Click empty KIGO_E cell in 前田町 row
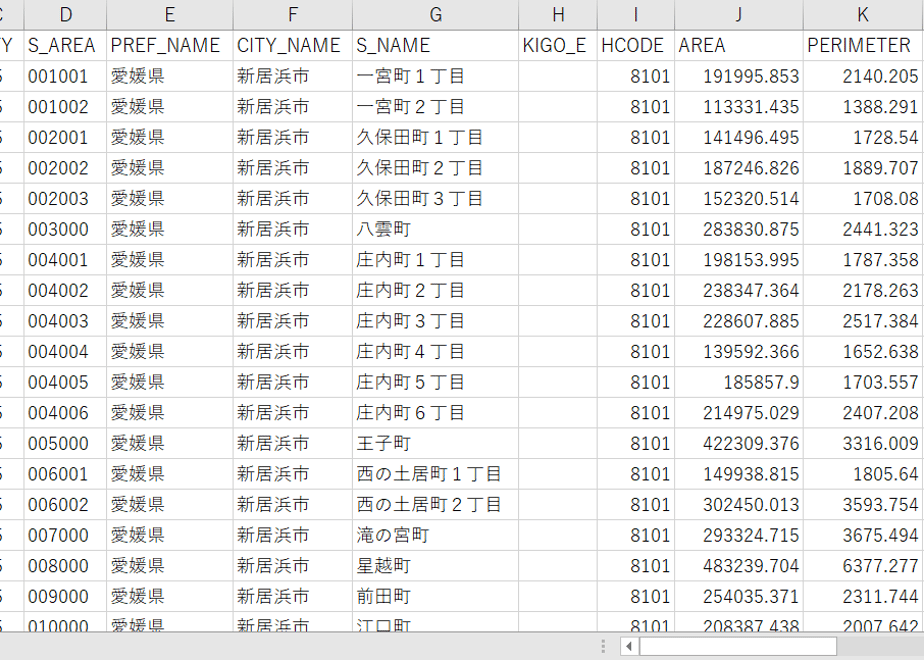Viewport: 924px width, 660px height. pyautogui.click(x=558, y=597)
